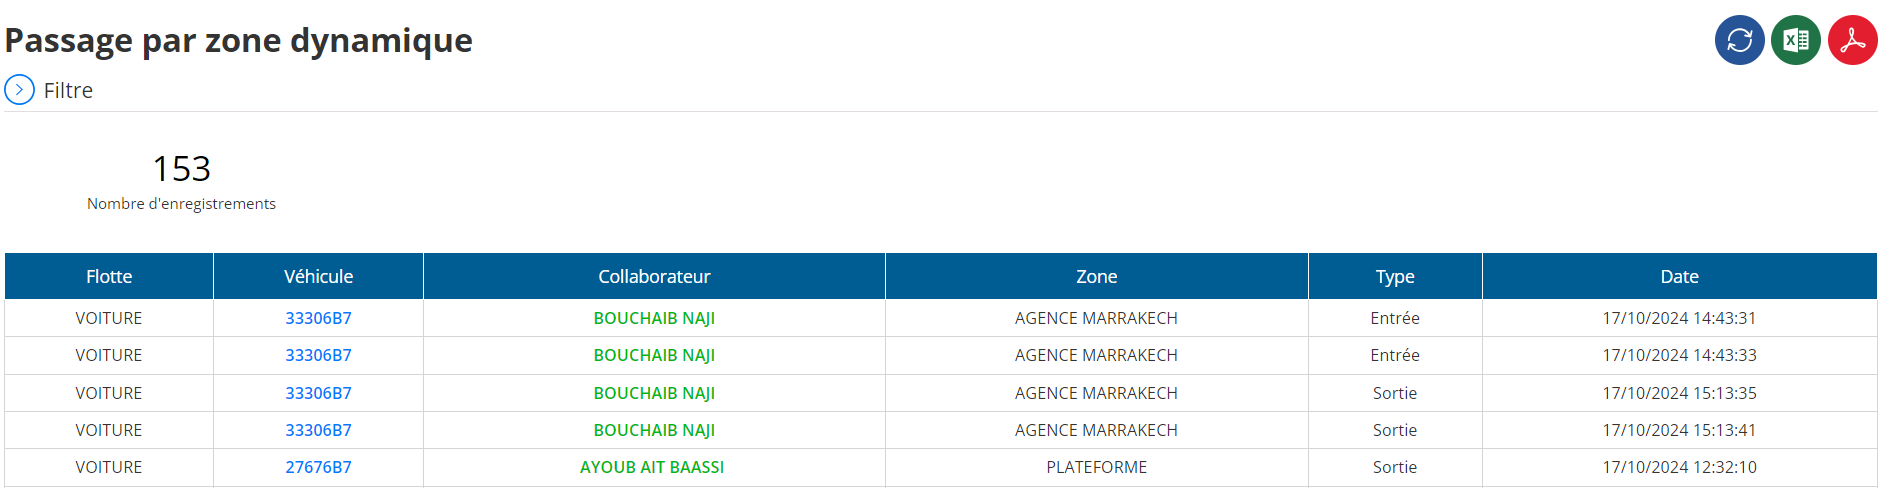This screenshot has width=1883, height=488.
Task: Sort by Type column header
Action: pyautogui.click(x=1395, y=276)
